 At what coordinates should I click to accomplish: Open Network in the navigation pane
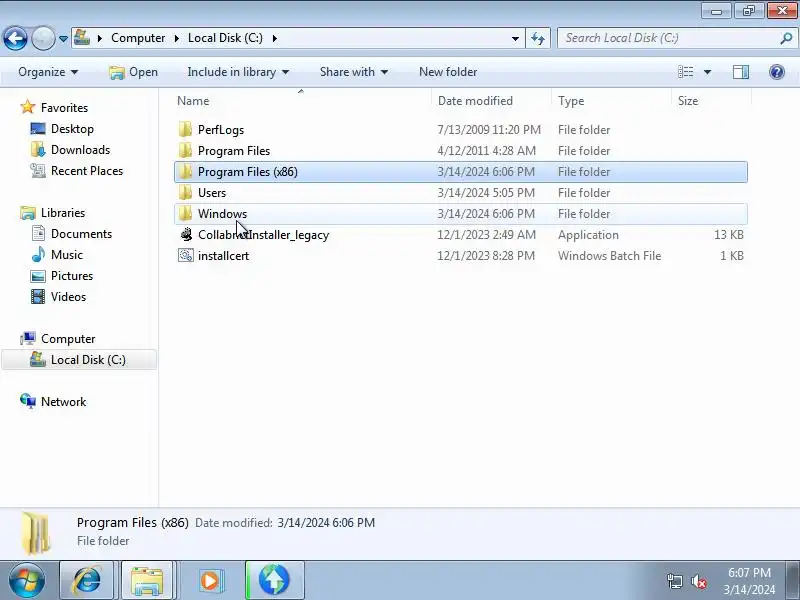coord(63,402)
